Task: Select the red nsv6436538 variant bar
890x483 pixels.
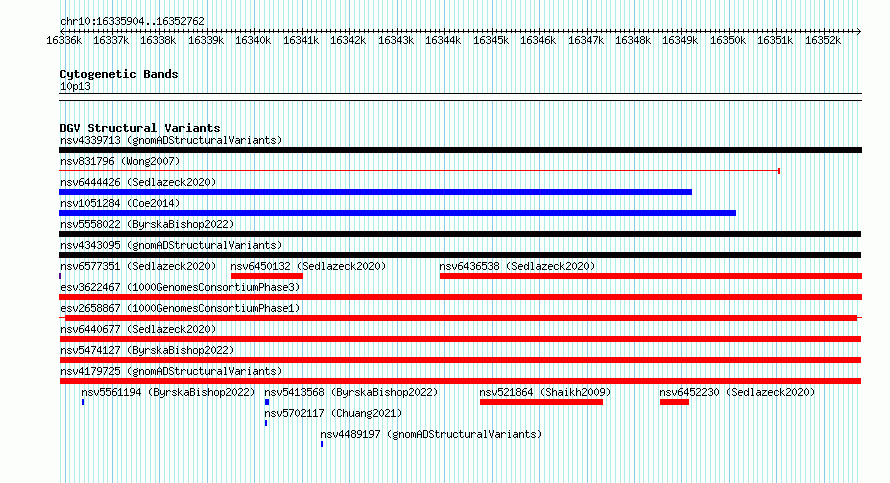Action: tap(651, 276)
